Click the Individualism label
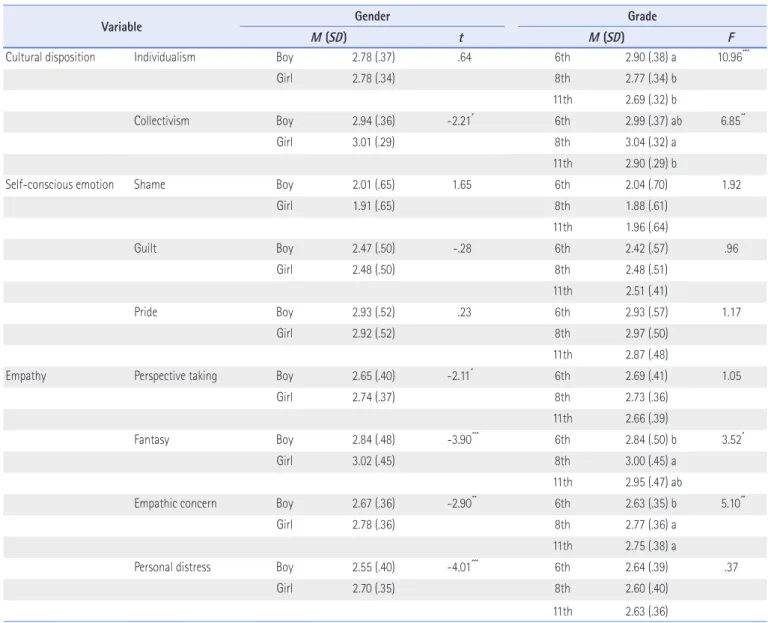 [x=165, y=57]
